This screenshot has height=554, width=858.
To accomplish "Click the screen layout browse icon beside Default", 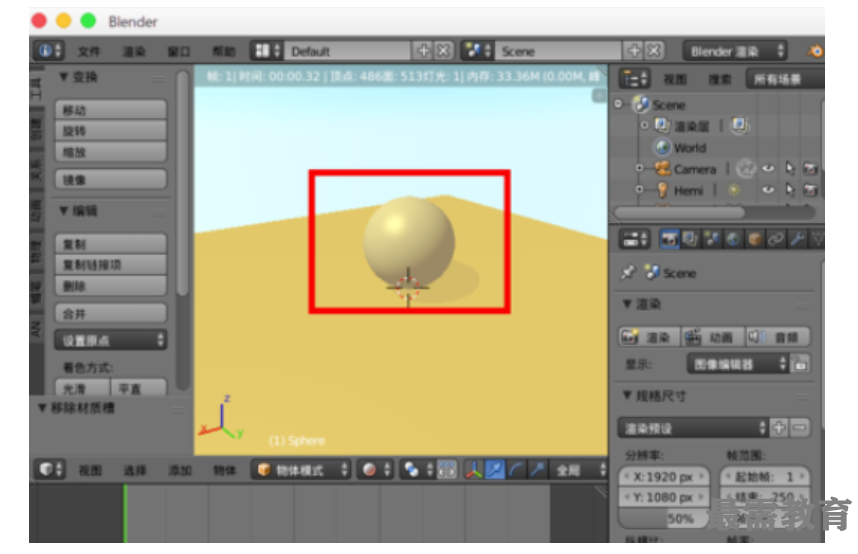I will coord(266,51).
